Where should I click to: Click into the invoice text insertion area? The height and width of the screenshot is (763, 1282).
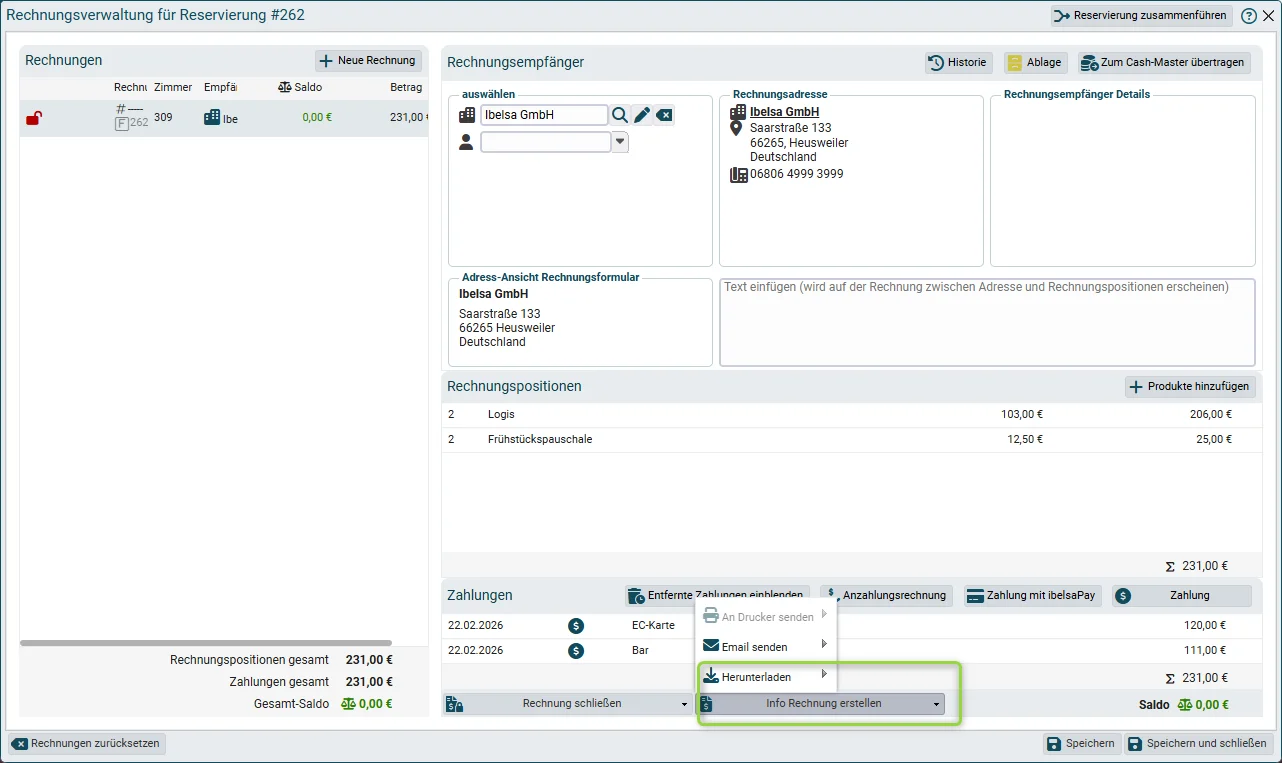[987, 322]
